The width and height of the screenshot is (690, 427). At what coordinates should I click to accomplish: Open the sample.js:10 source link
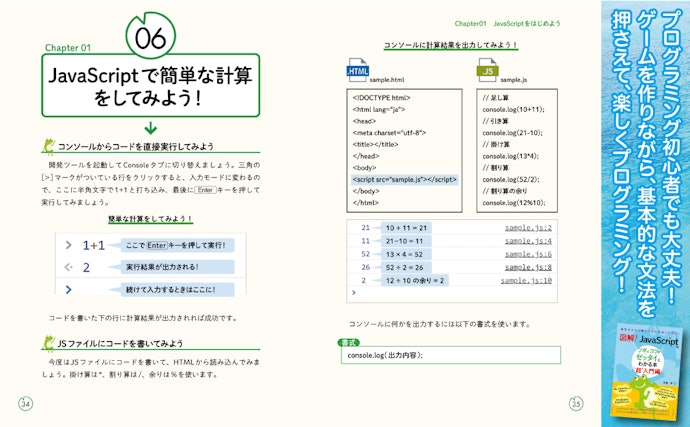[526, 280]
